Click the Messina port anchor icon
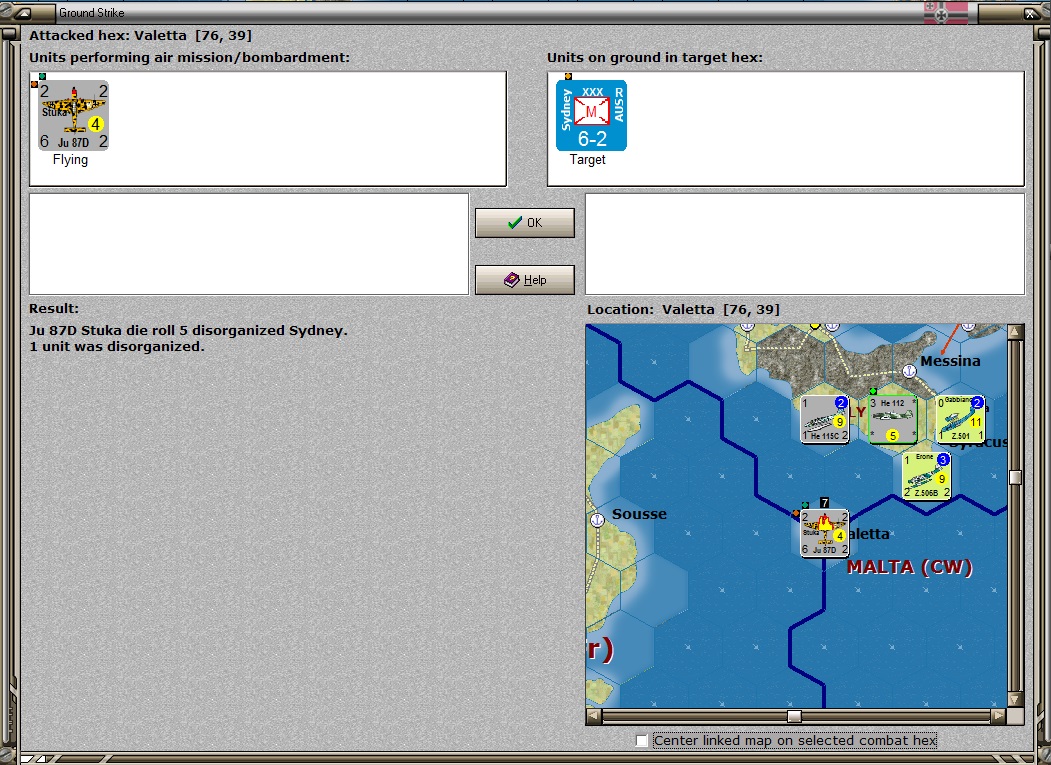Screen dimensions: 1051x765 pos(909,371)
